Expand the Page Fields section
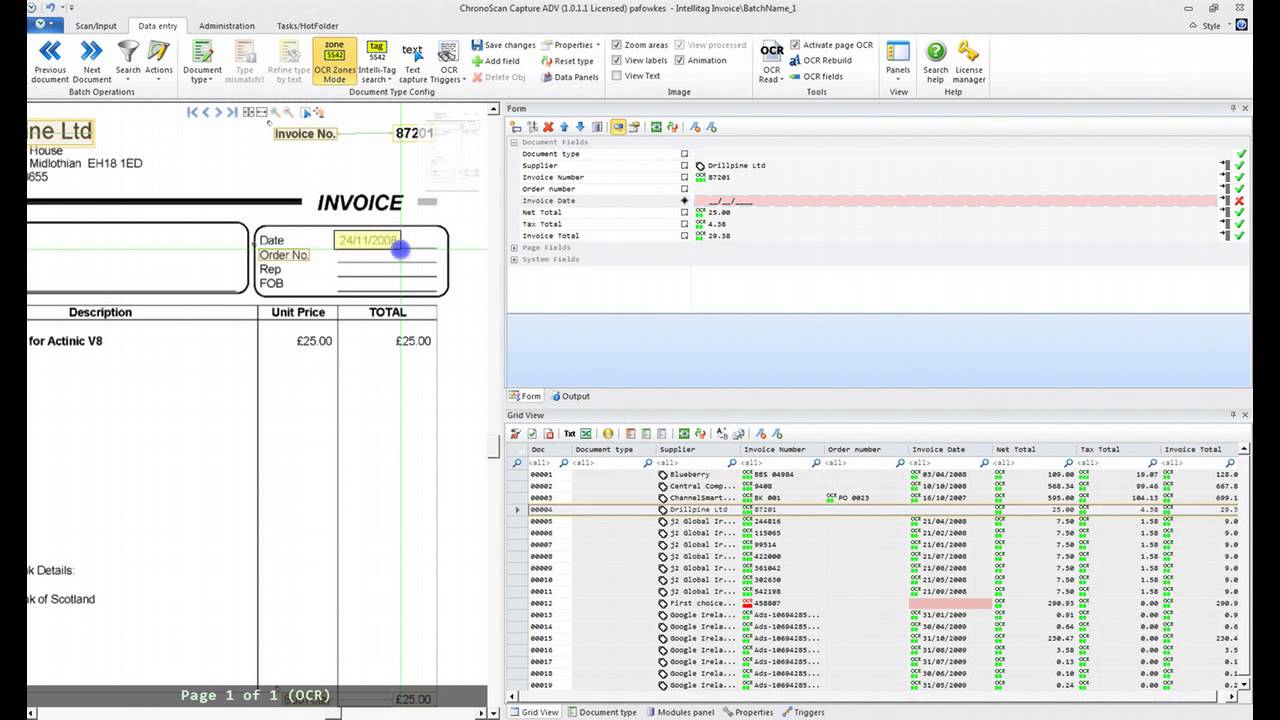1280x720 pixels. (514, 248)
